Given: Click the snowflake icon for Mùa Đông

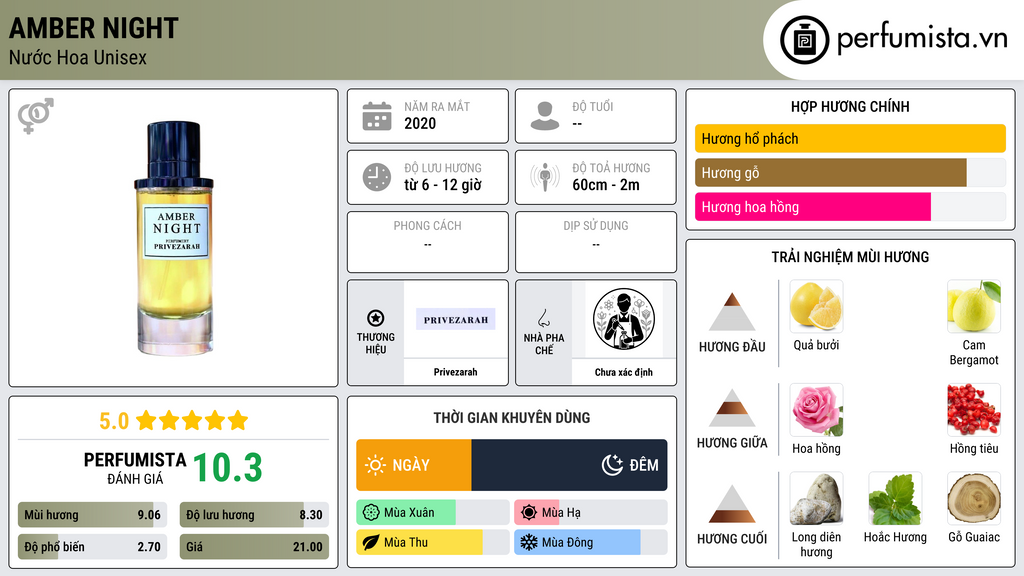Looking at the screenshot, I should coord(529,542).
